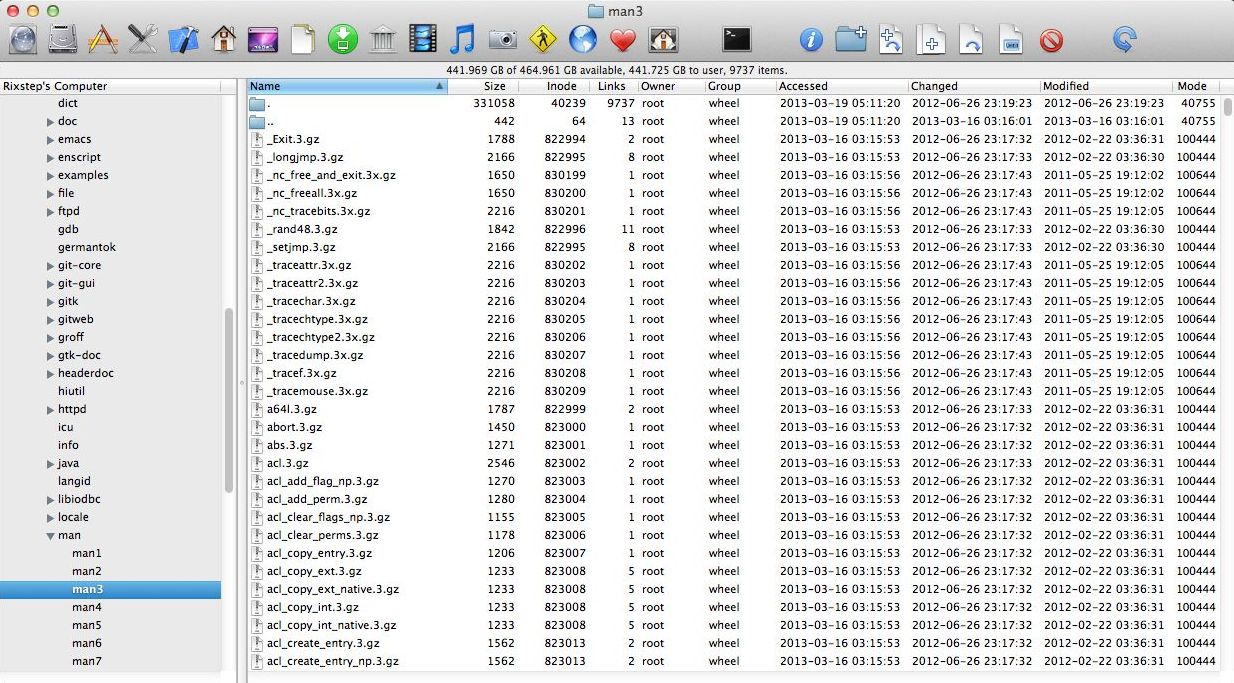Screen dimensions: 1234x683
Task: Sort by the Name column header
Action: tap(346, 86)
